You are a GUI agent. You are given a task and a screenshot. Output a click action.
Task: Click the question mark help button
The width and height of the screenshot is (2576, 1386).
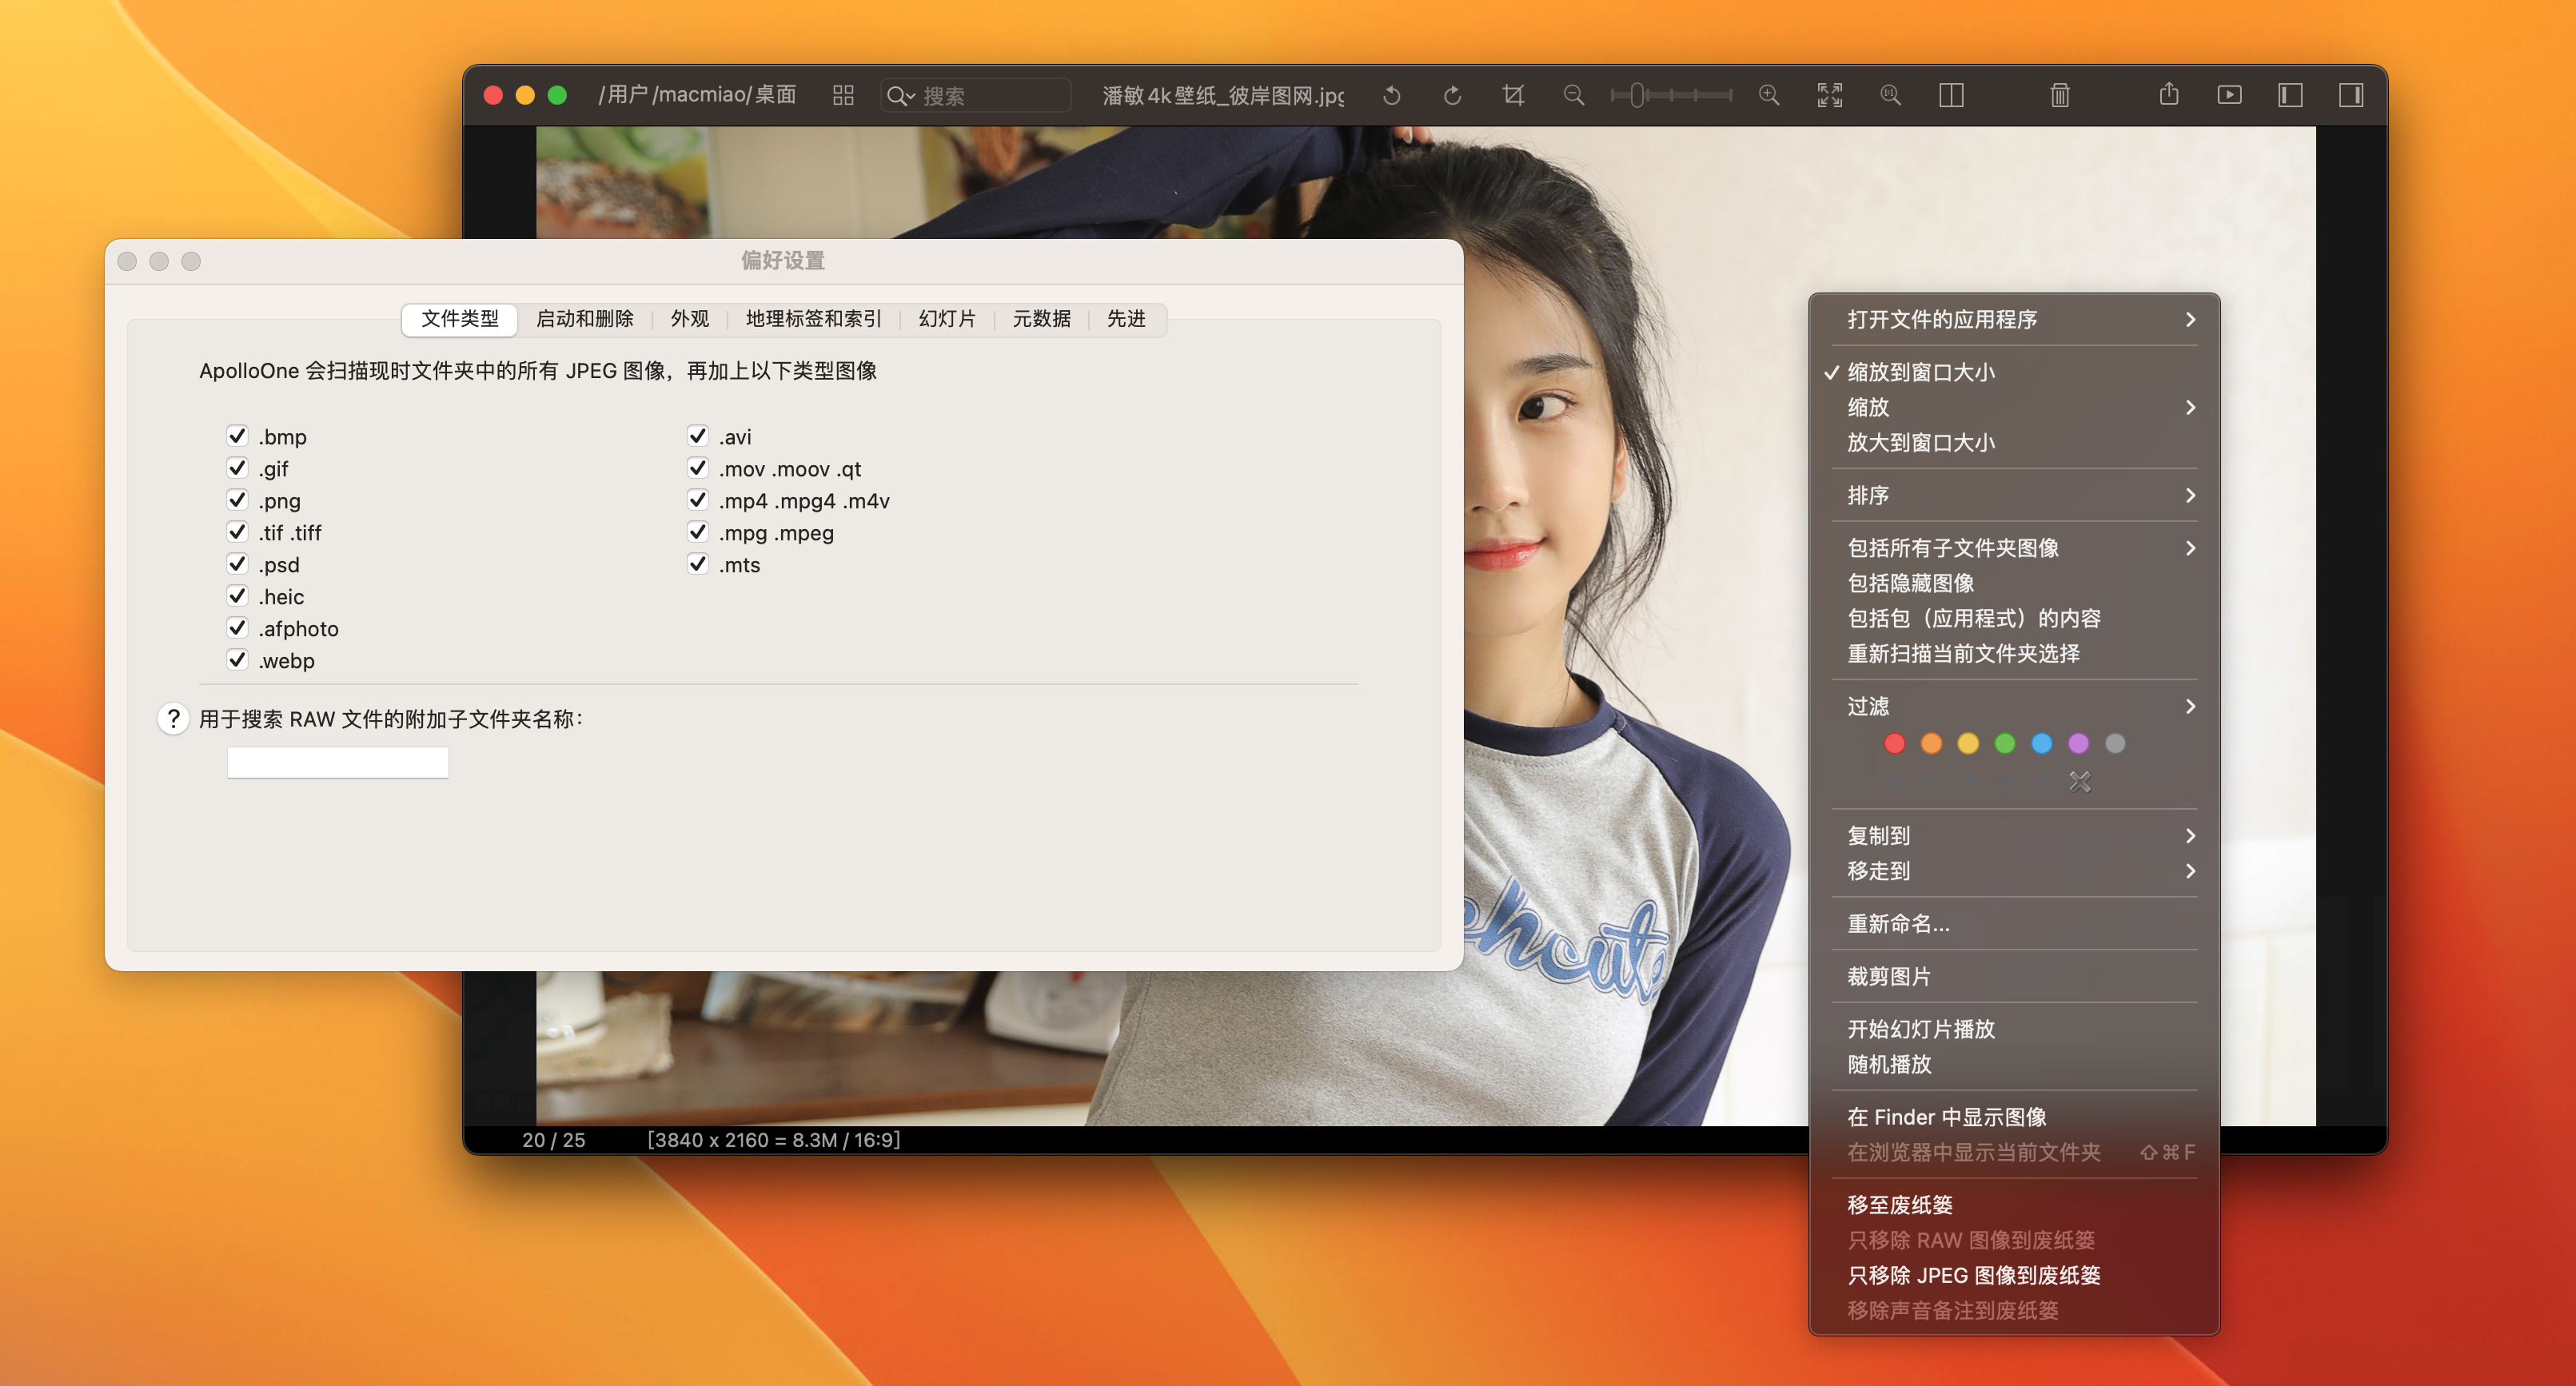[x=173, y=718]
